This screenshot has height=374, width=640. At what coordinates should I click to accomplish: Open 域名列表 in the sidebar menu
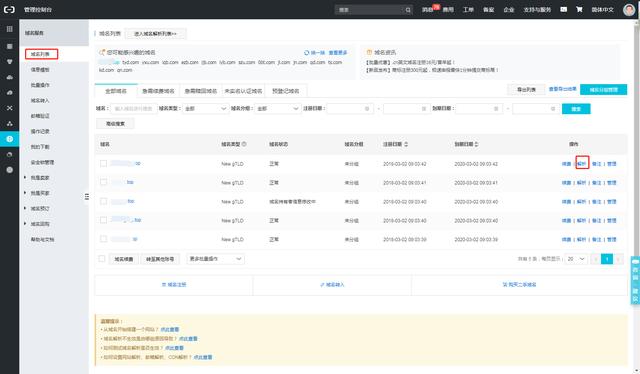click(41, 54)
